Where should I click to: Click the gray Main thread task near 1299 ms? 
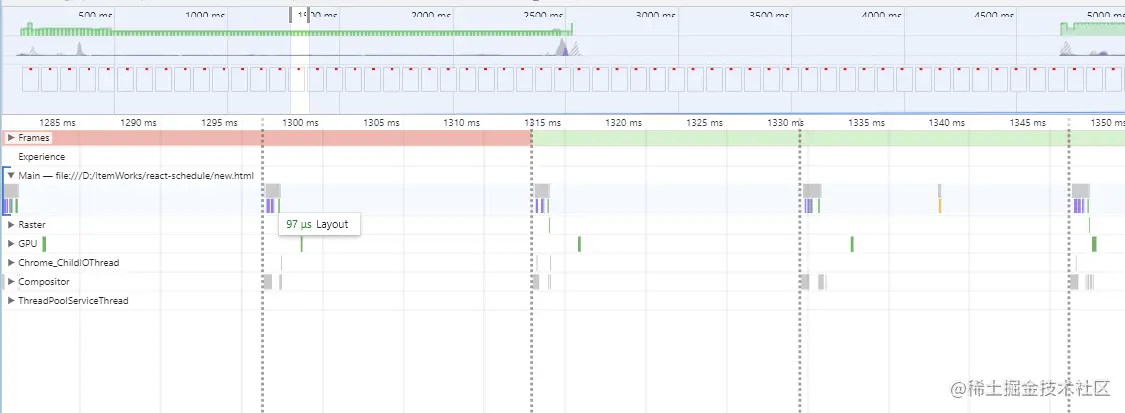pos(273,190)
